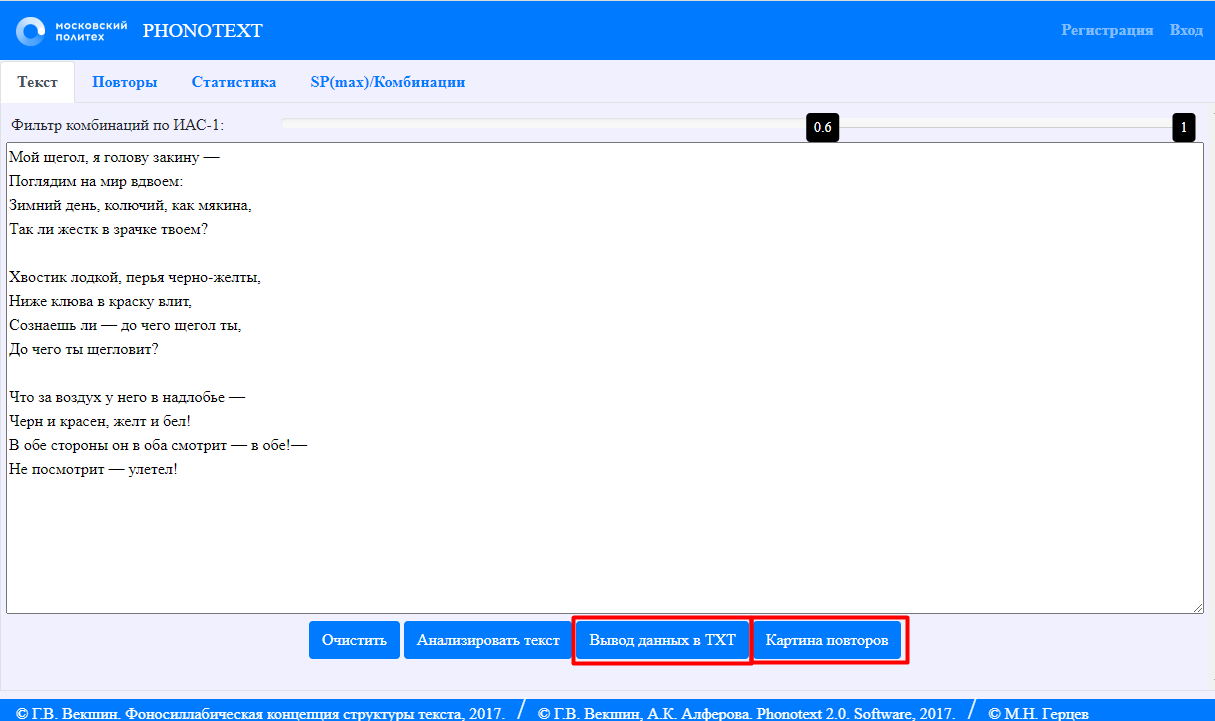Click the line 'Так ли жестк в зрачке твоем?'
This screenshot has height=721, width=1215.
(x=109, y=229)
